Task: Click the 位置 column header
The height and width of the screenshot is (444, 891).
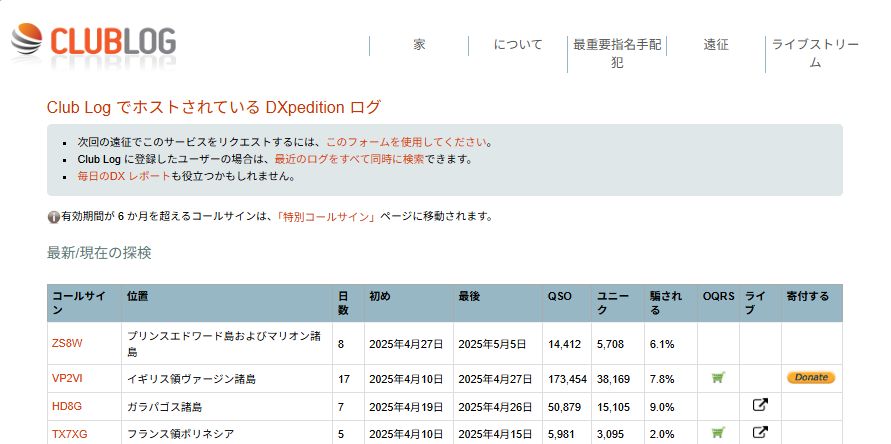Action: click(x=227, y=303)
